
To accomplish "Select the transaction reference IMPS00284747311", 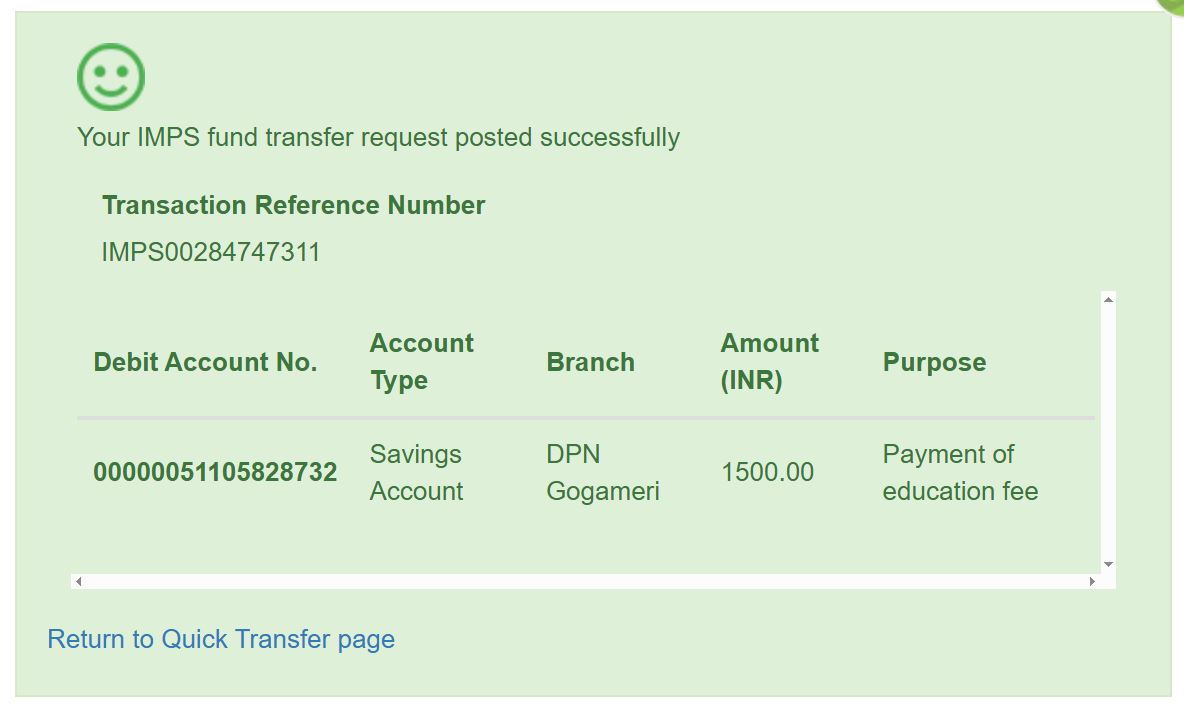I will click(211, 252).
